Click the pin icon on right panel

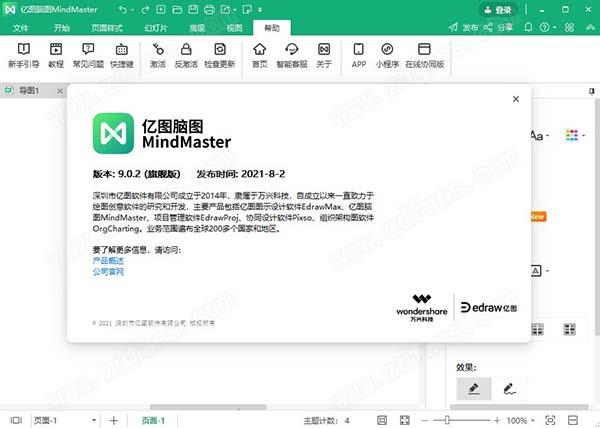pyautogui.click(x=592, y=91)
